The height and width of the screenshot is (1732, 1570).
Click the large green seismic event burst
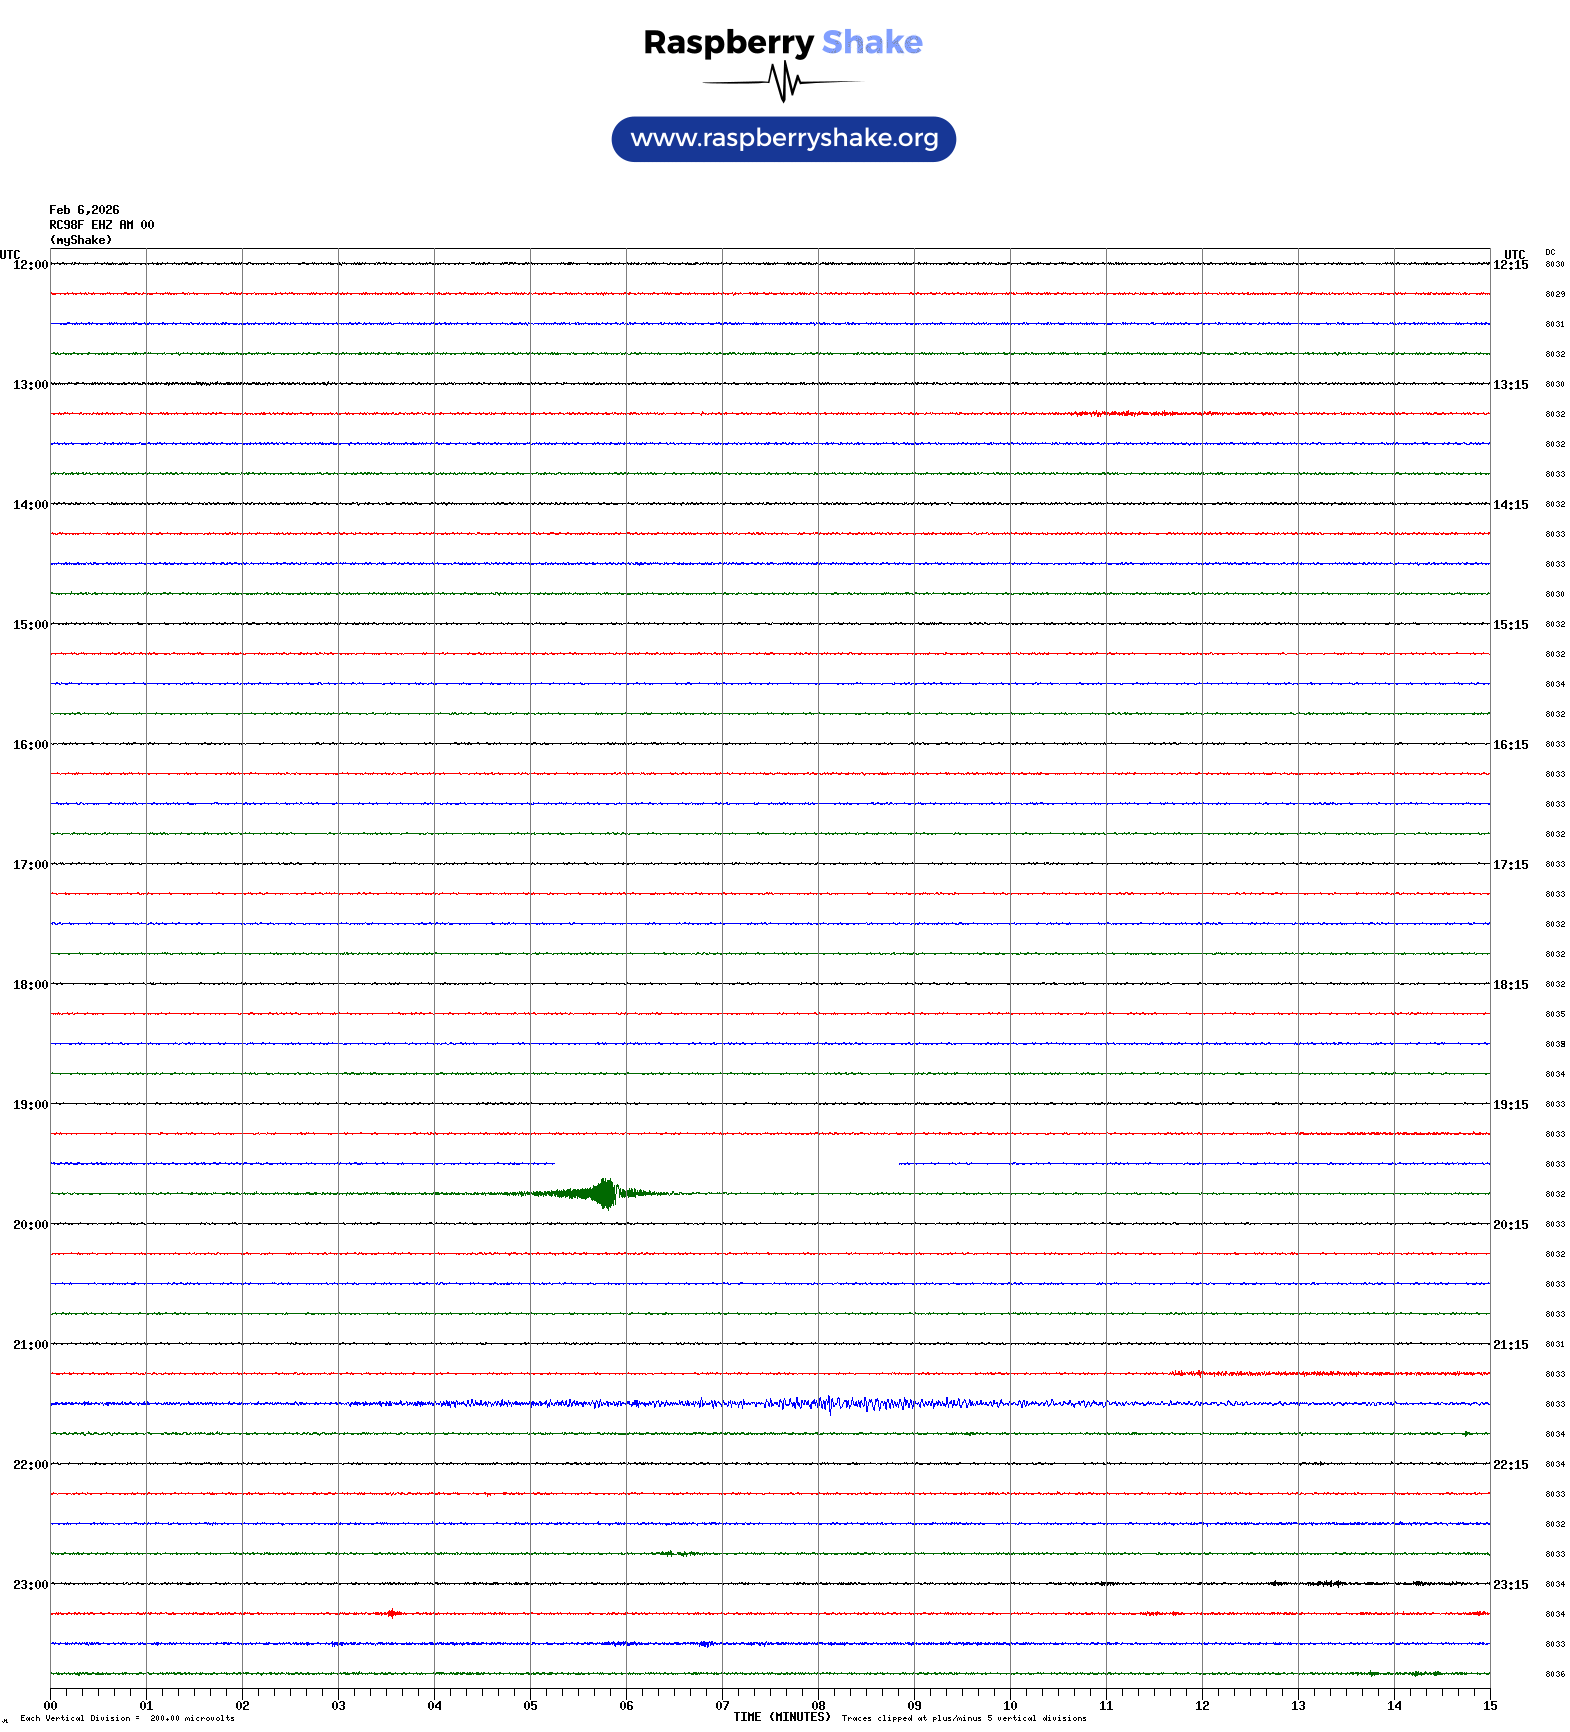606,1193
